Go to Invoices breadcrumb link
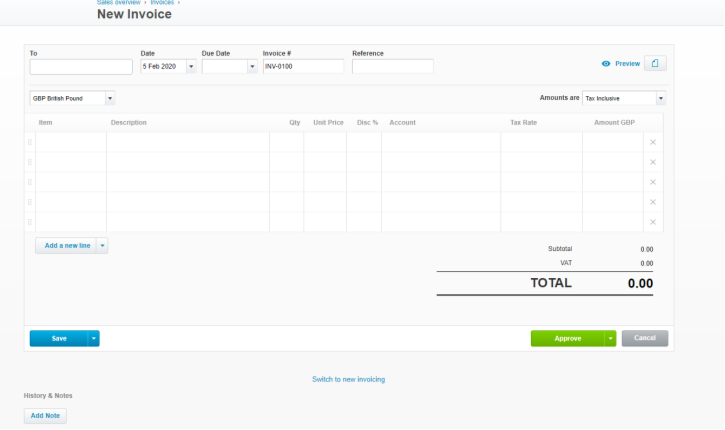This screenshot has width=725, height=430. [x=162, y=2]
